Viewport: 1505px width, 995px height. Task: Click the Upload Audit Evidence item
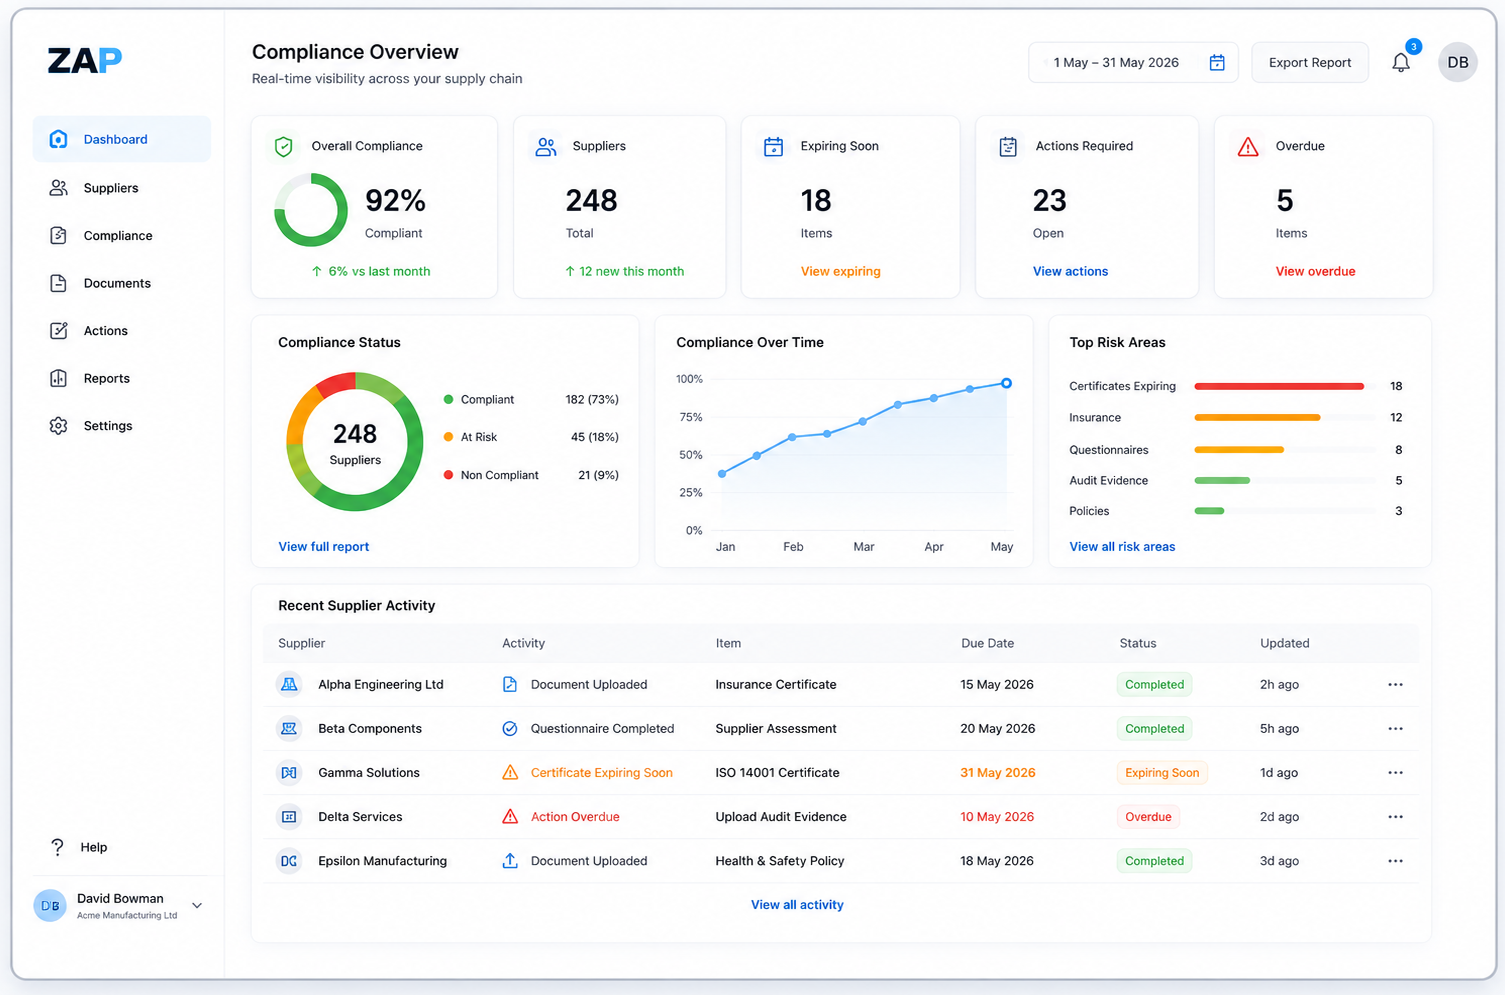point(781,817)
